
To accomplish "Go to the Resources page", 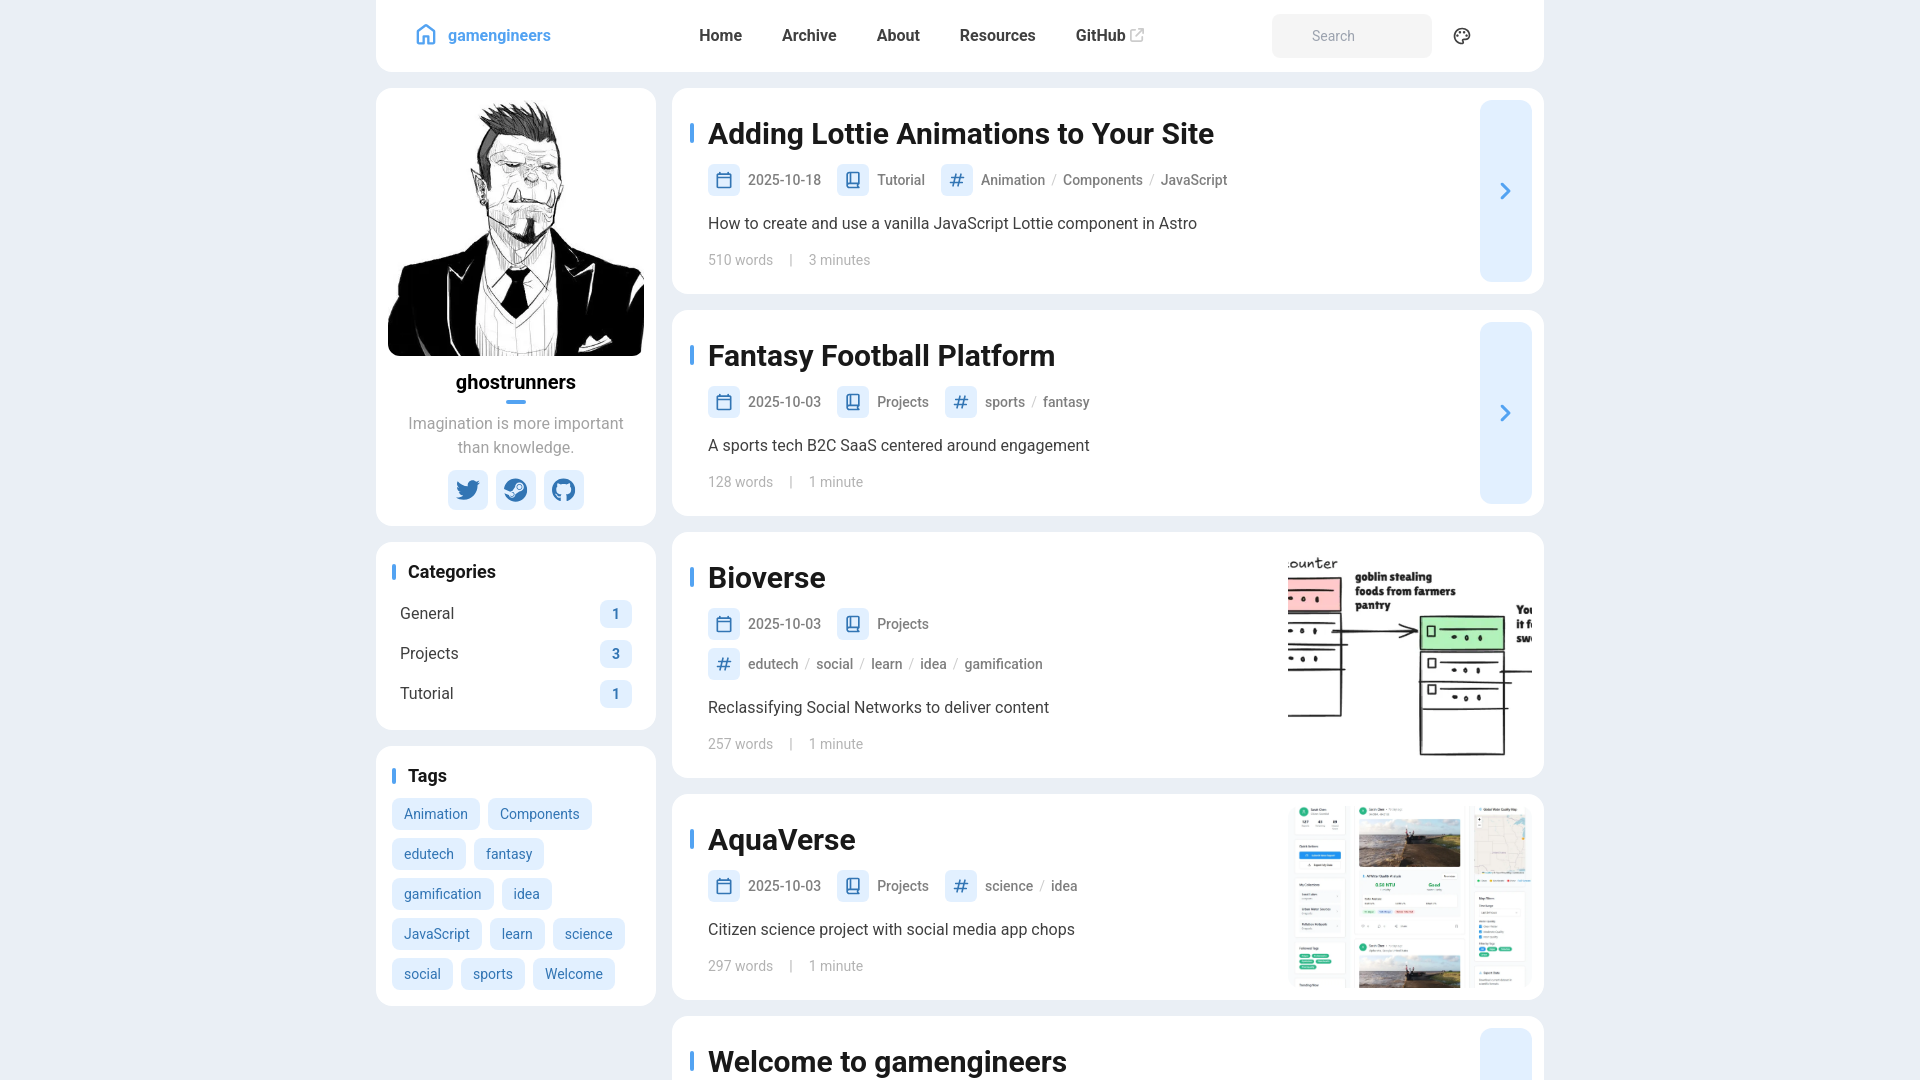I will [997, 36].
